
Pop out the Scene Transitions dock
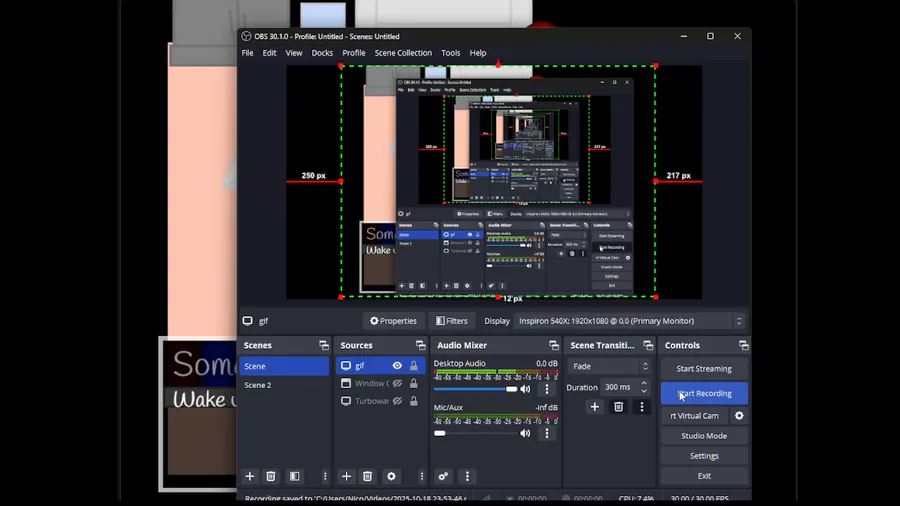pos(648,345)
